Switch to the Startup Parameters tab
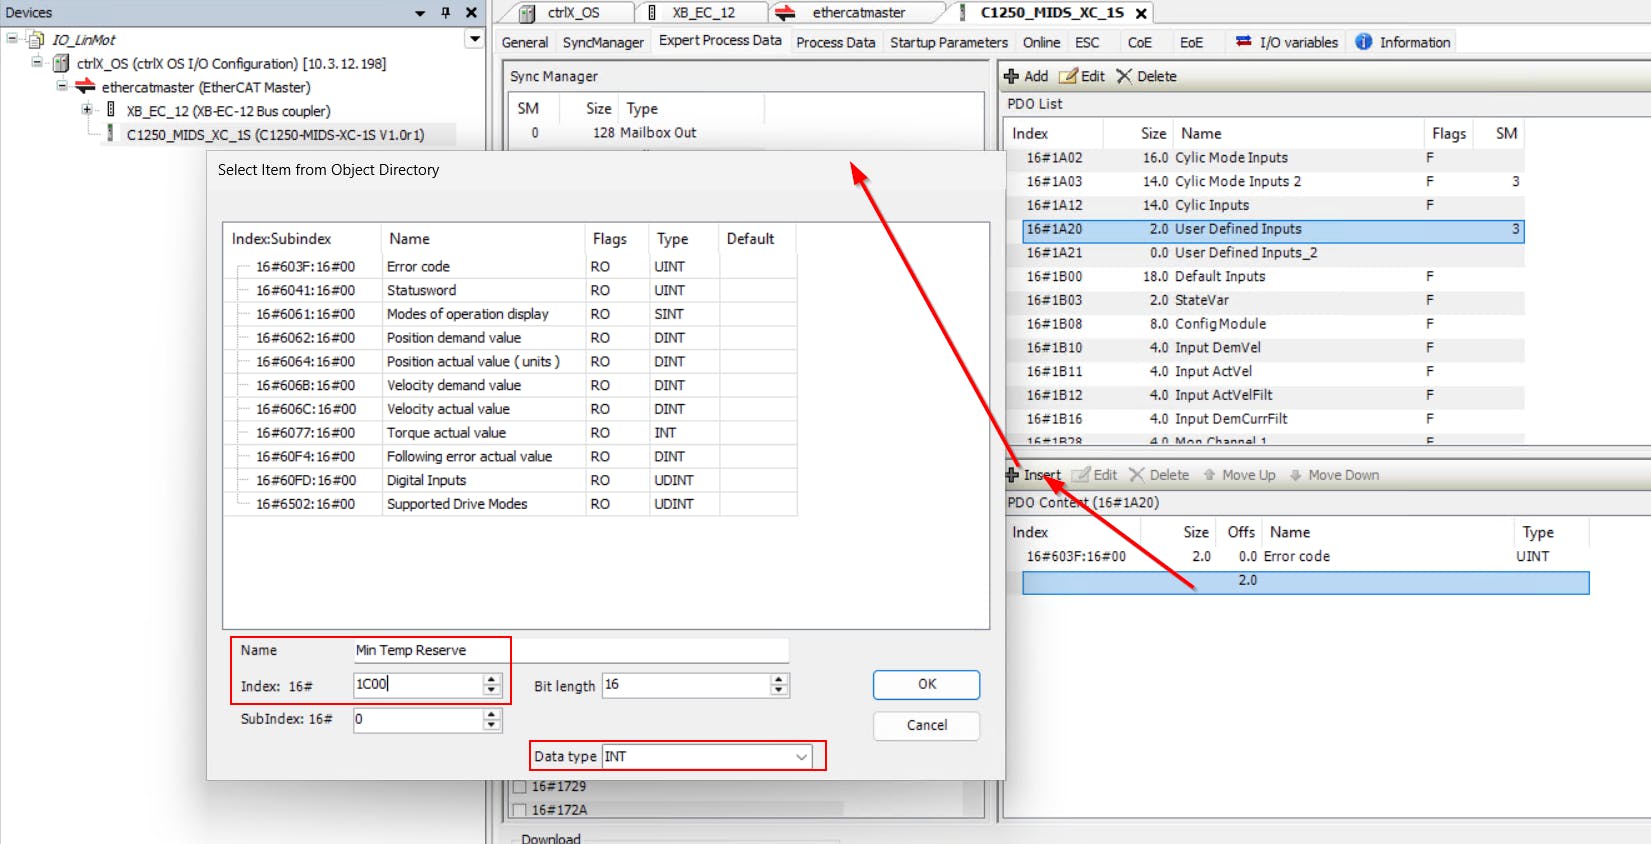Screen dimensions: 1651x844 (948, 42)
